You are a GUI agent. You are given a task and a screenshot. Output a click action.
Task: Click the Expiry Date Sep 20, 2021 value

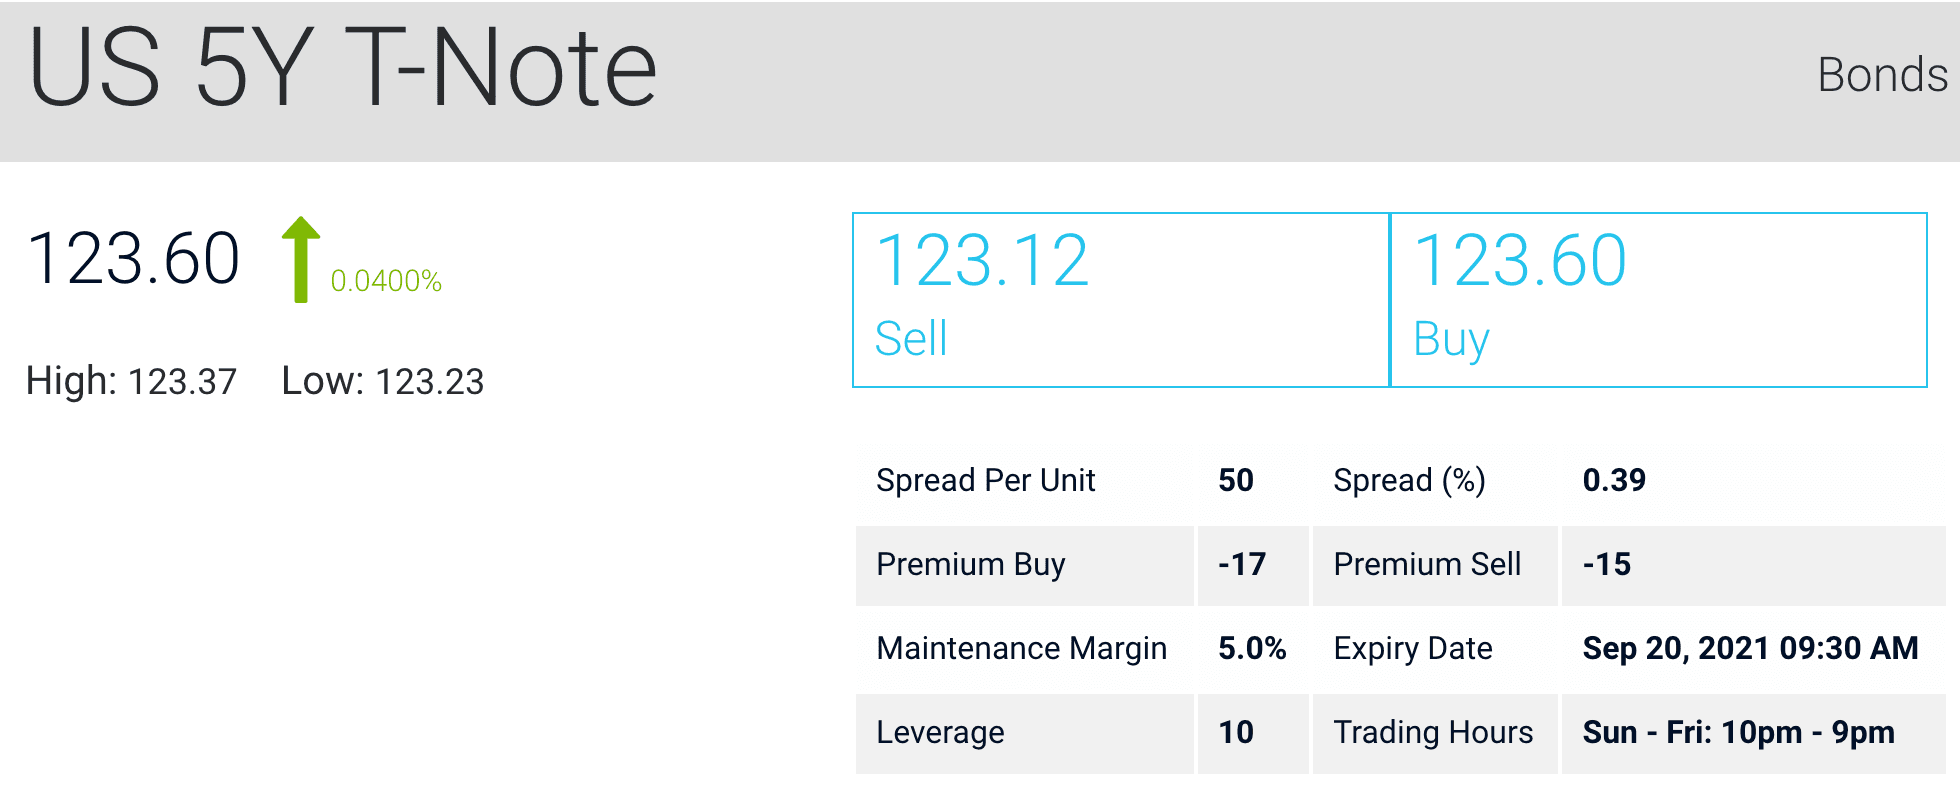click(1749, 648)
